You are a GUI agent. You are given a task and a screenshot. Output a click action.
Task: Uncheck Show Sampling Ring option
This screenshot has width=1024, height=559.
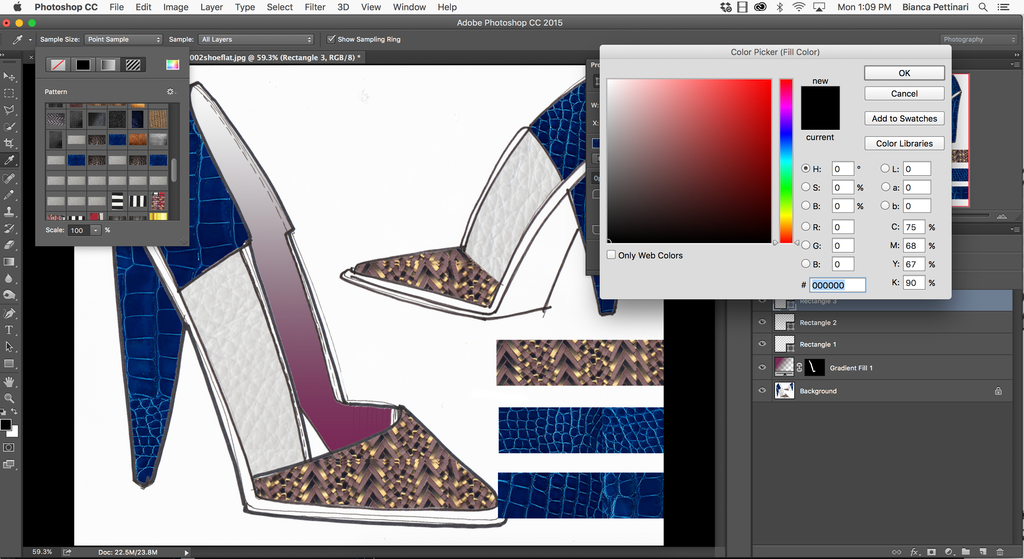click(332, 39)
